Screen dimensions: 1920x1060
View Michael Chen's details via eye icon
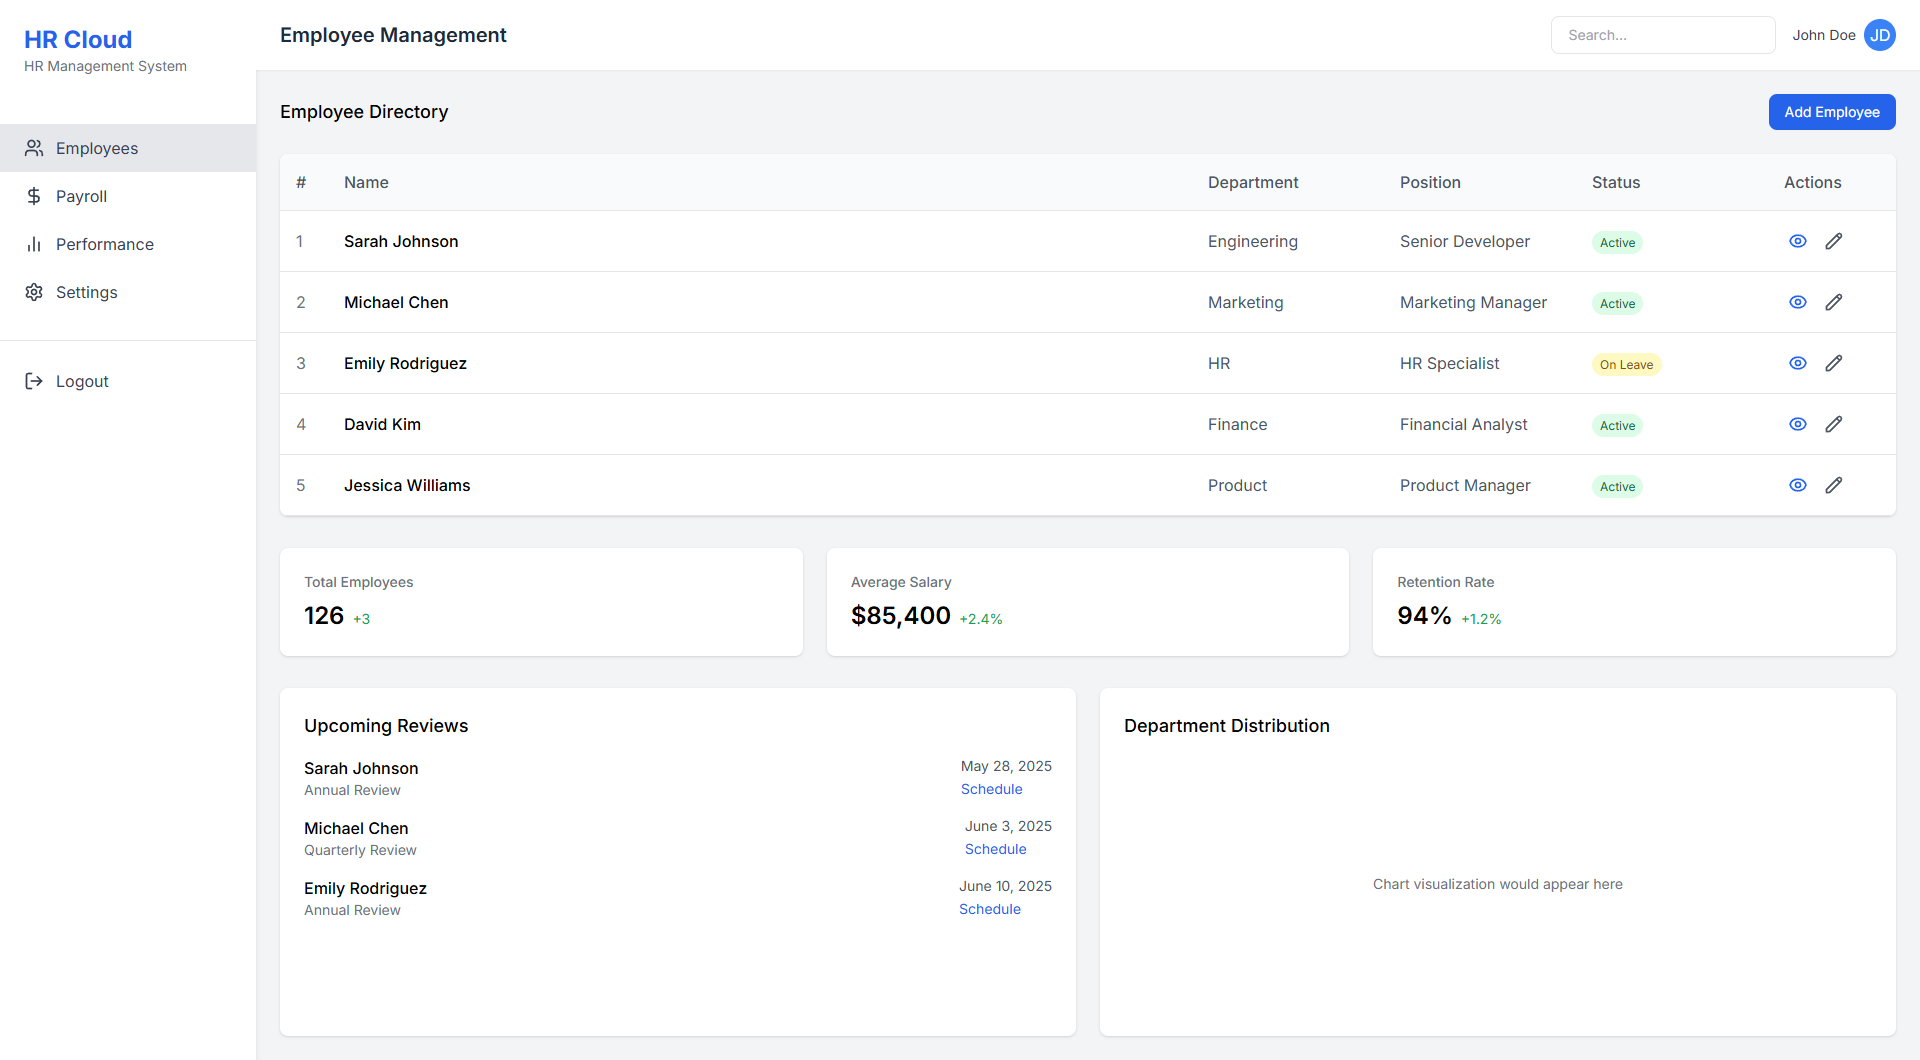point(1798,302)
